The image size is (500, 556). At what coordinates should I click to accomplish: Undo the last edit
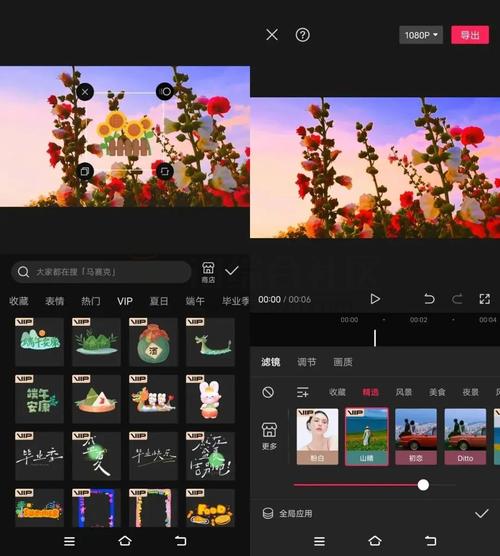[x=429, y=299]
